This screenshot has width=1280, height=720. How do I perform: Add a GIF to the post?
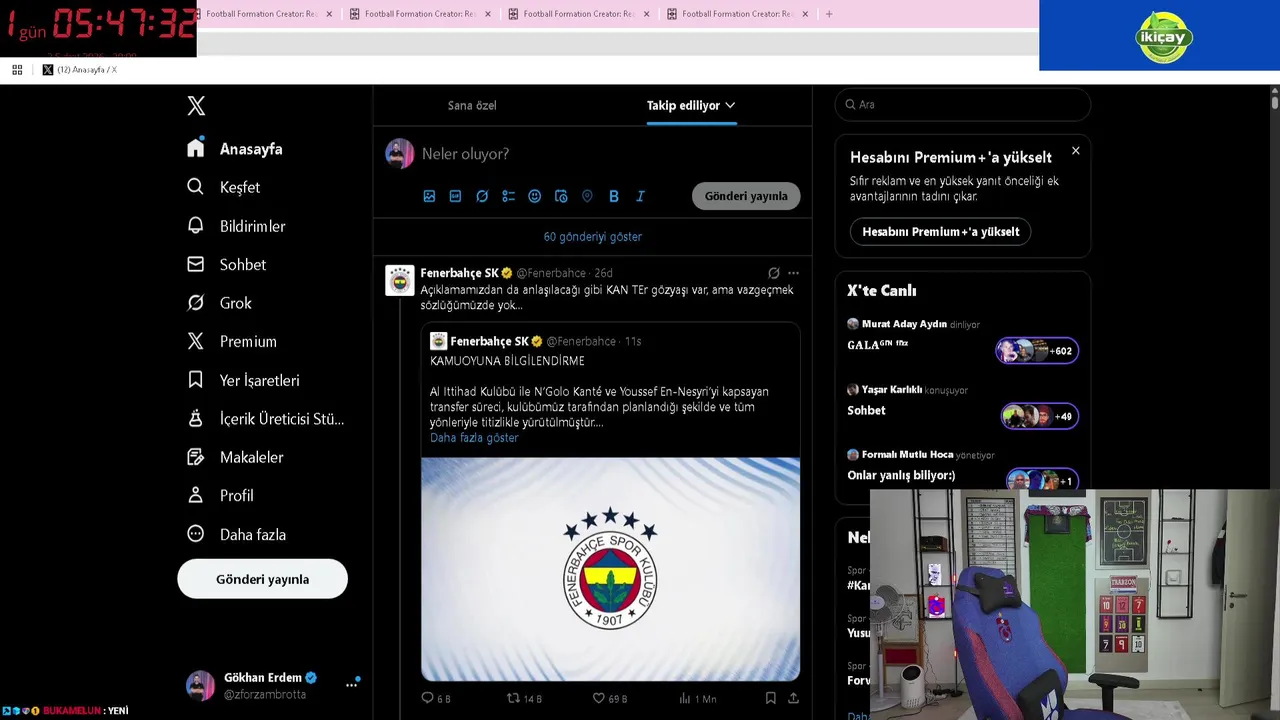pos(455,196)
